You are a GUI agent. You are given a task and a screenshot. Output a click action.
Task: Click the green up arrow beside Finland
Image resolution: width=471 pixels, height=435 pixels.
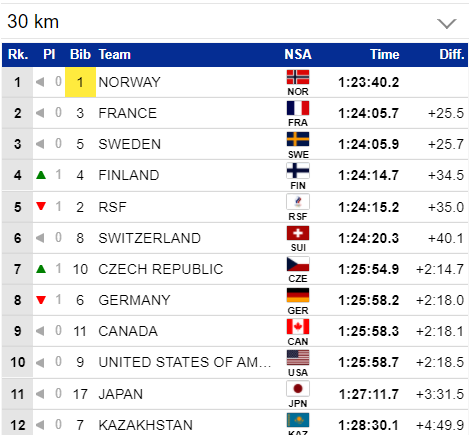coord(41,175)
